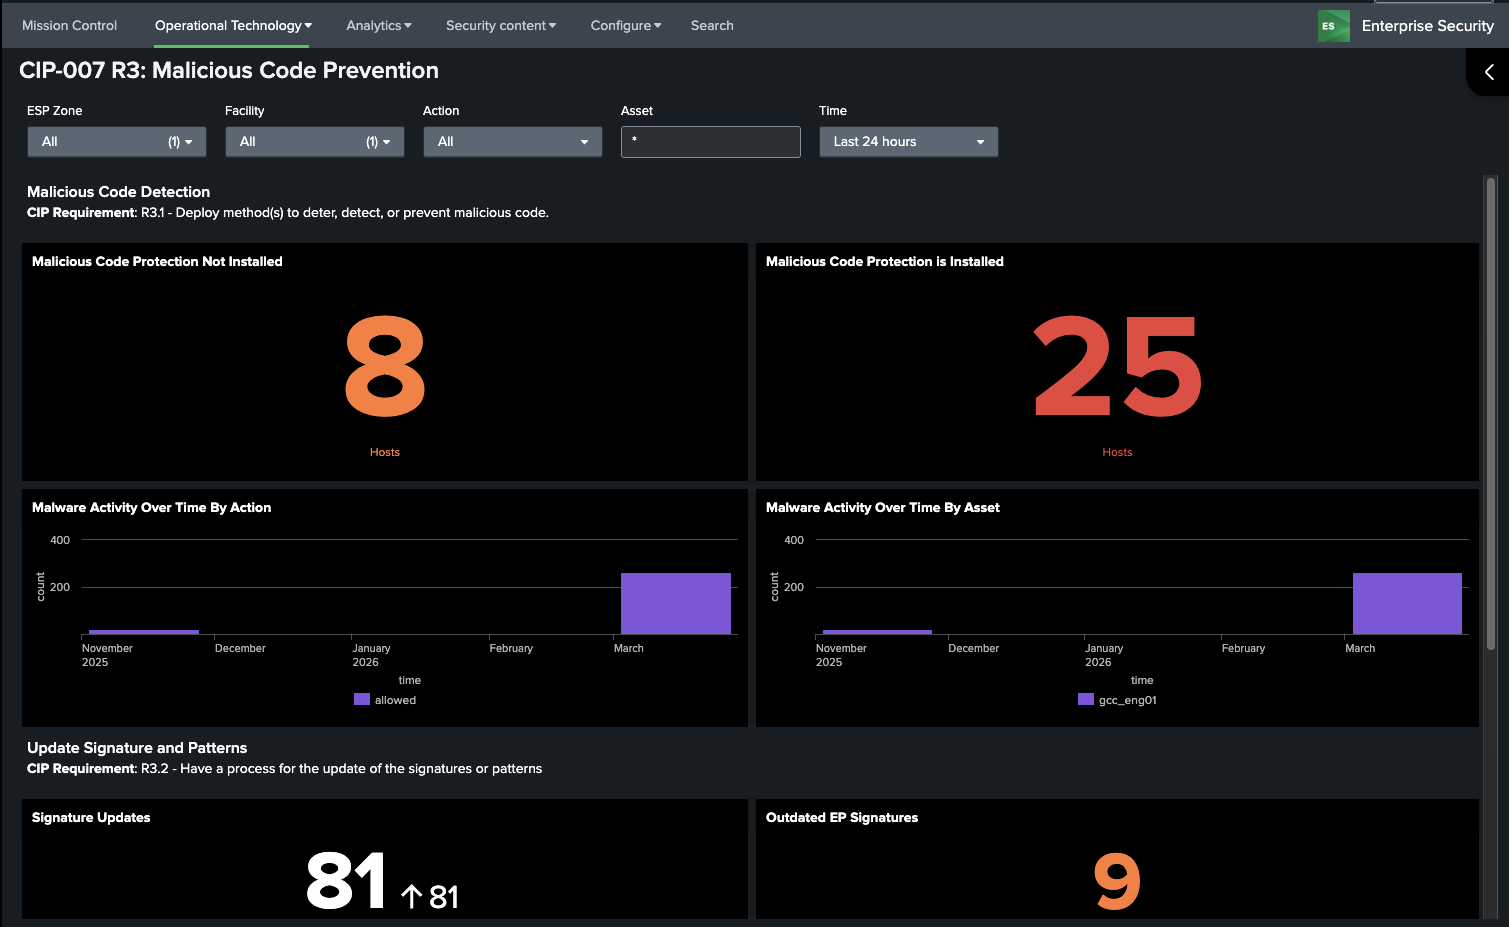1509x927 pixels.
Task: Open the Security content menu
Action: coord(500,26)
